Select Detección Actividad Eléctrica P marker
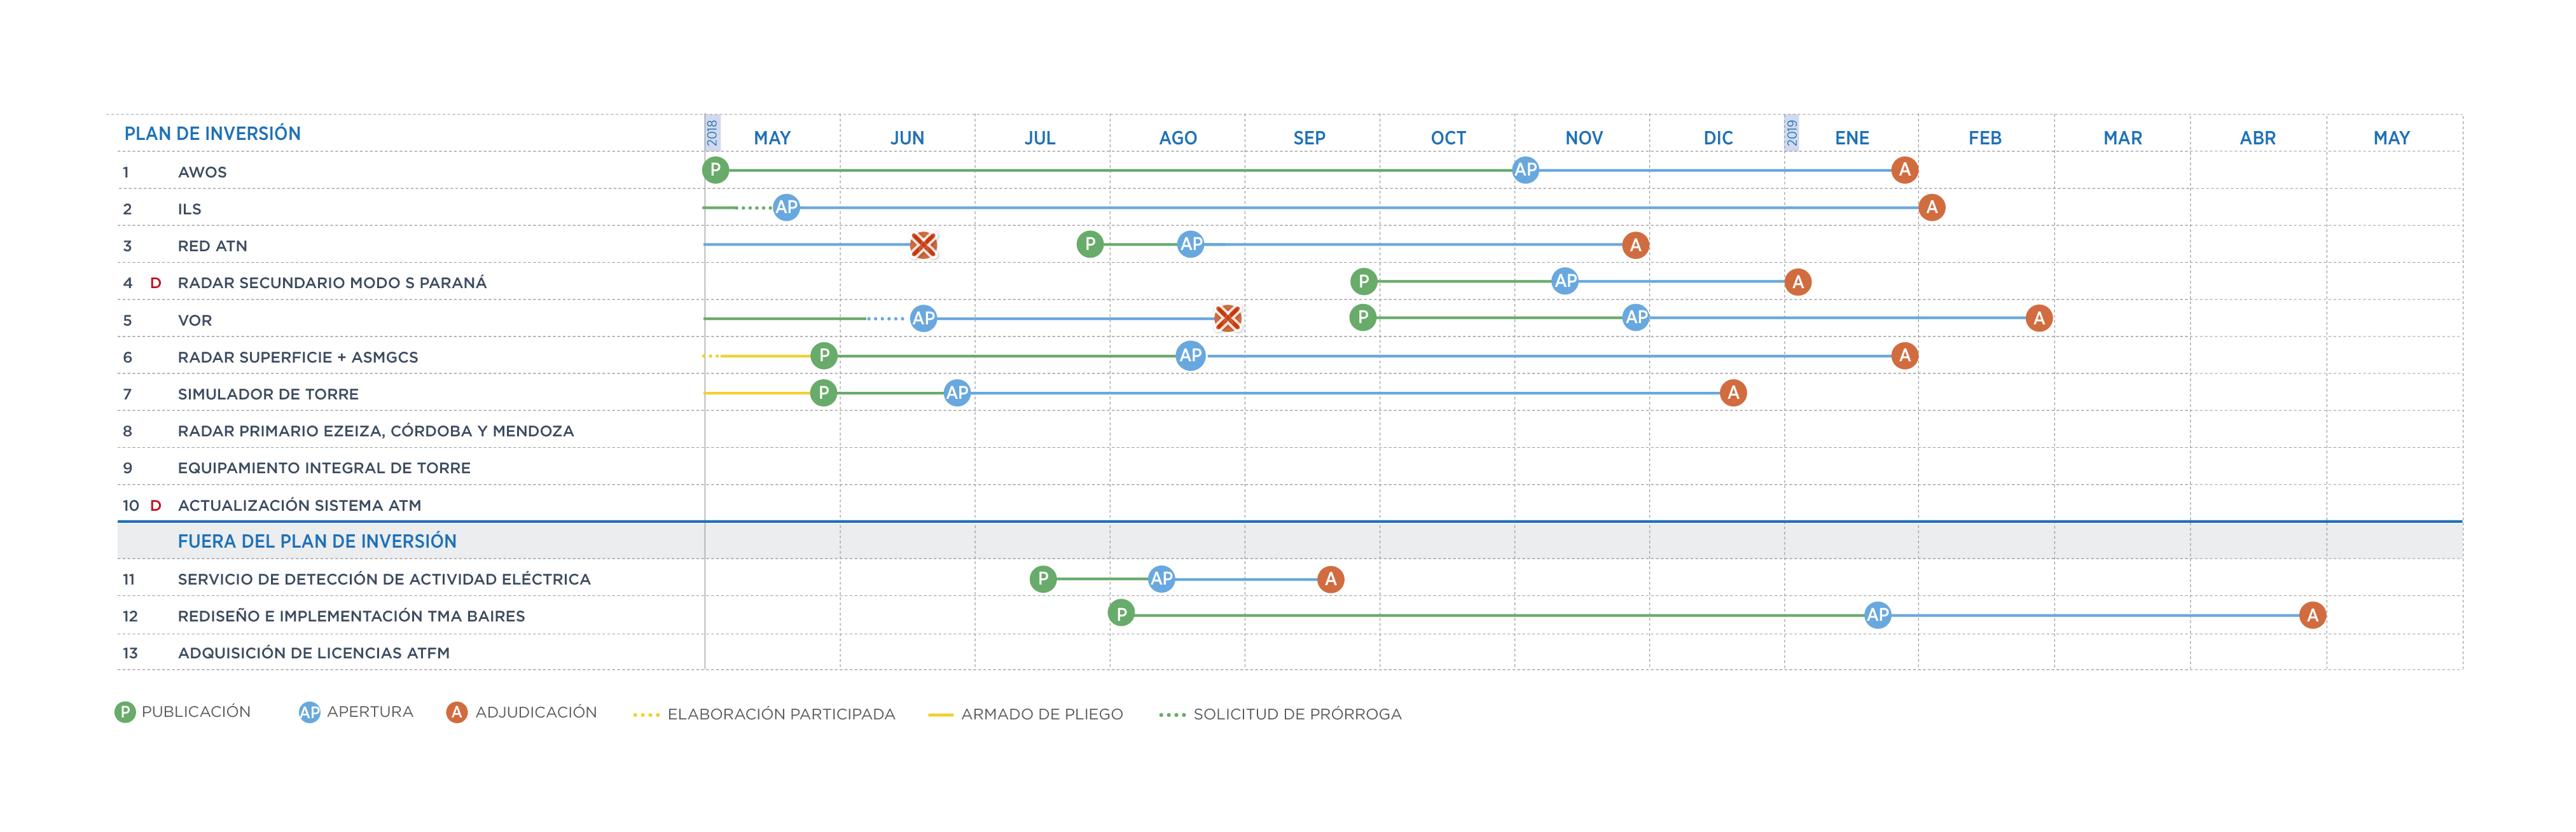This screenshot has height=832, width=2576. pyautogui.click(x=1043, y=578)
